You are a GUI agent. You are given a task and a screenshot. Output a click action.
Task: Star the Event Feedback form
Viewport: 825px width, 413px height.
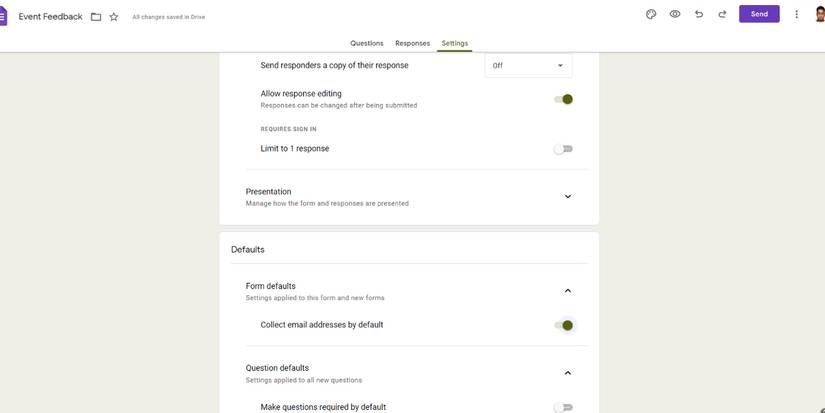(114, 17)
